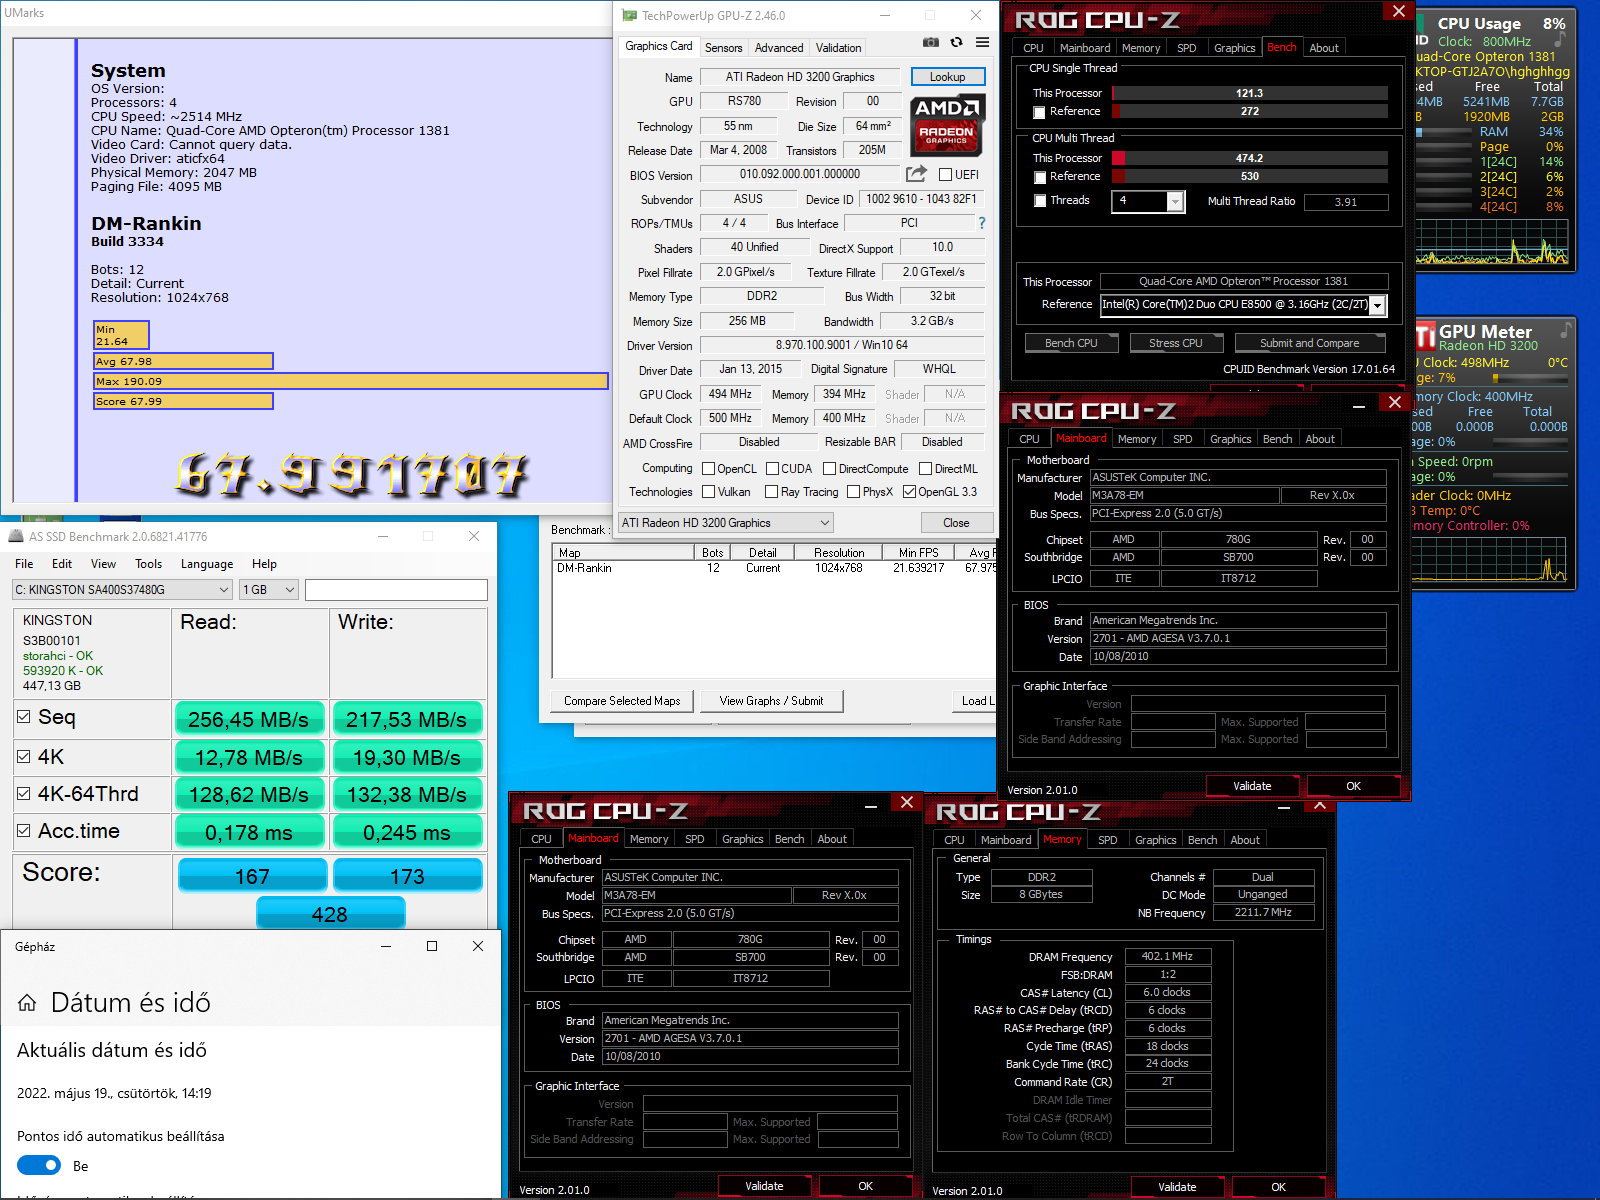
Task: Tick the Threads checkbox in CPU-Z Bench
Action: pos(1040,201)
